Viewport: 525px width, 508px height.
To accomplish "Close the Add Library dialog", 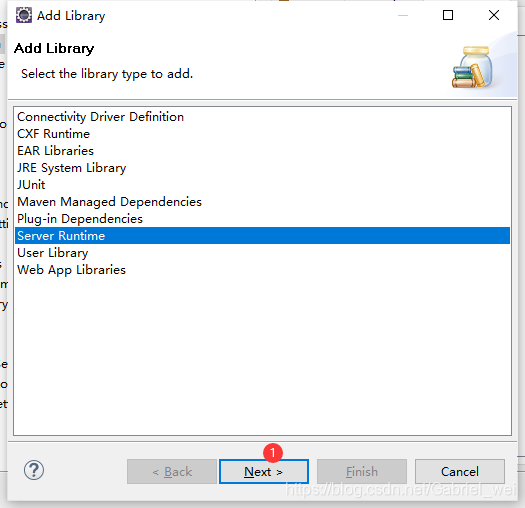I will pyautogui.click(x=494, y=15).
